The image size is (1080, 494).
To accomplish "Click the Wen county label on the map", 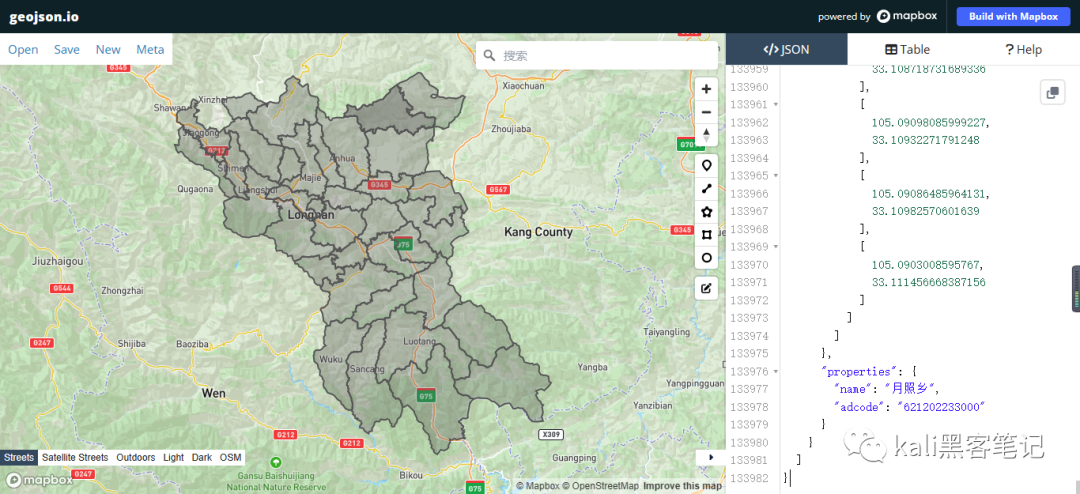I will coord(214,393).
